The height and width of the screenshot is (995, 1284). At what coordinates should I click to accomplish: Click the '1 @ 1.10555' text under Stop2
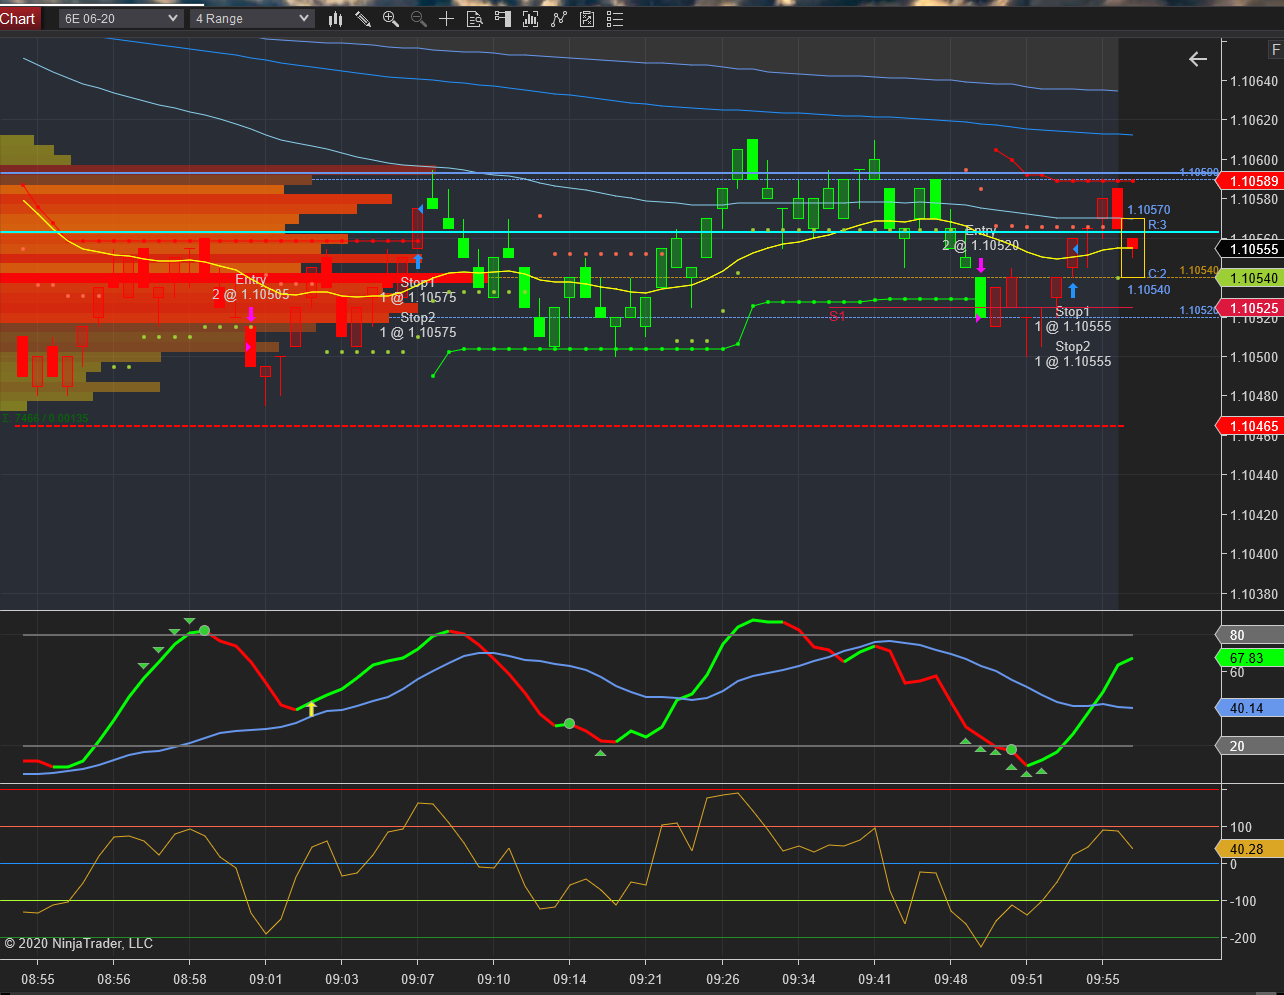[1073, 361]
